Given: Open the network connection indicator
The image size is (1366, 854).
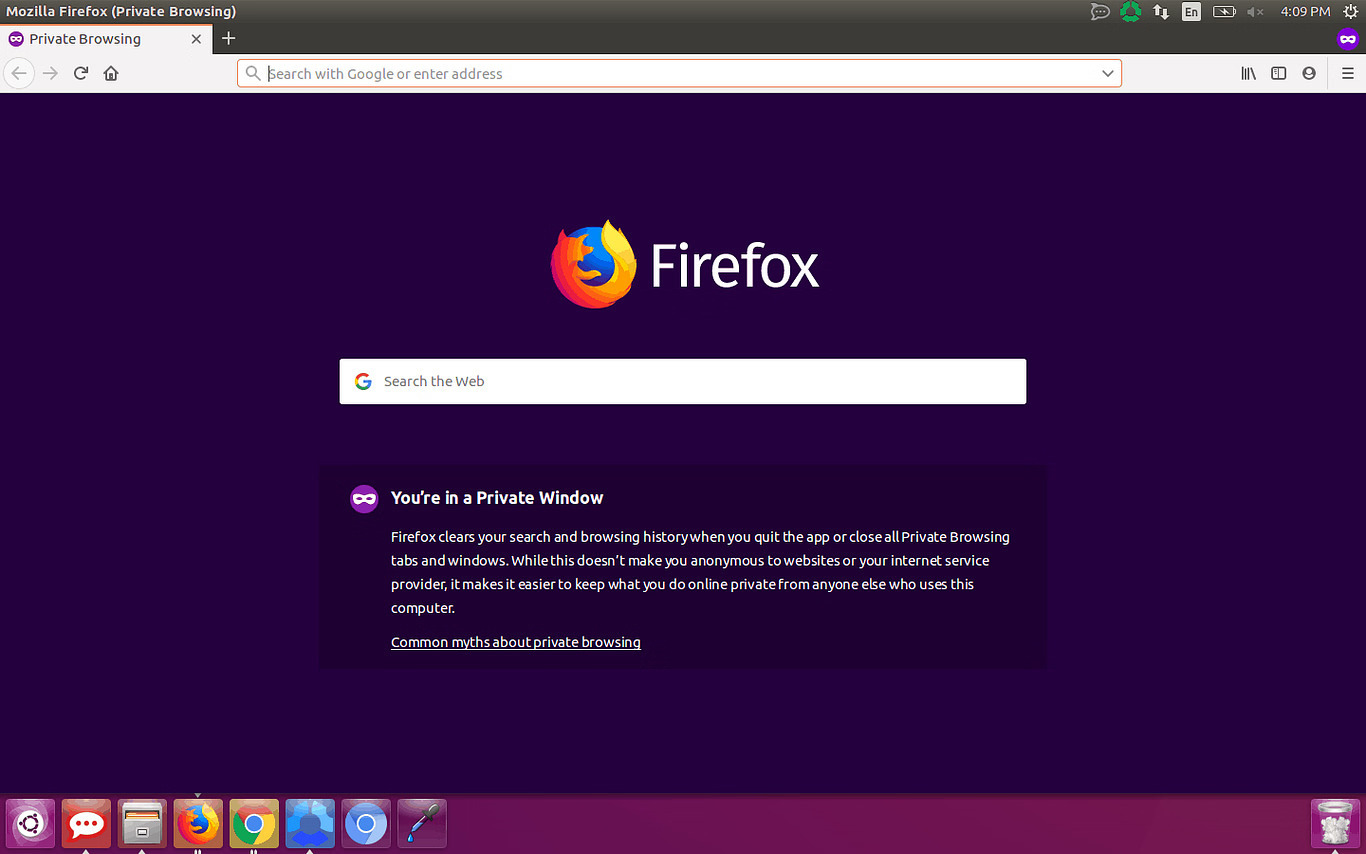Looking at the screenshot, I should (x=1161, y=12).
